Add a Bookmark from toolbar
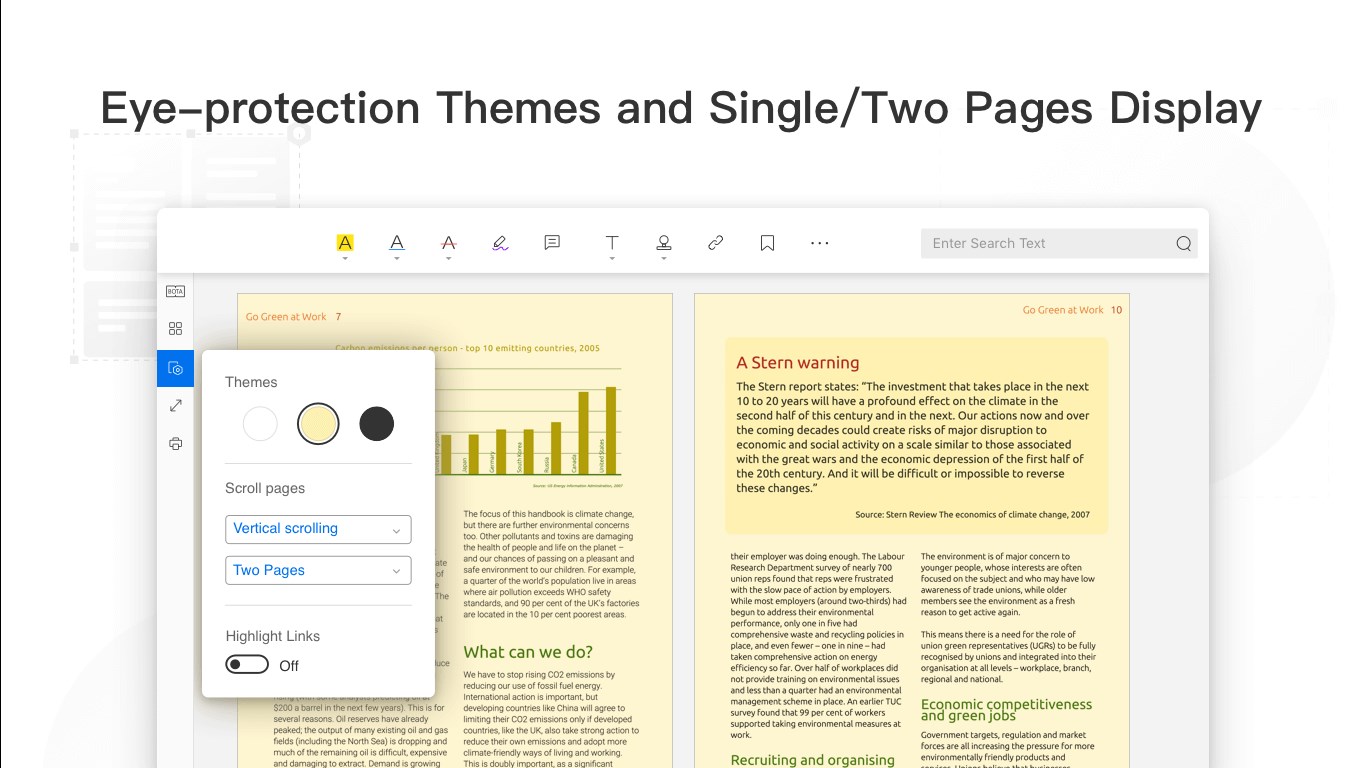The width and height of the screenshot is (1366, 768). click(768, 242)
